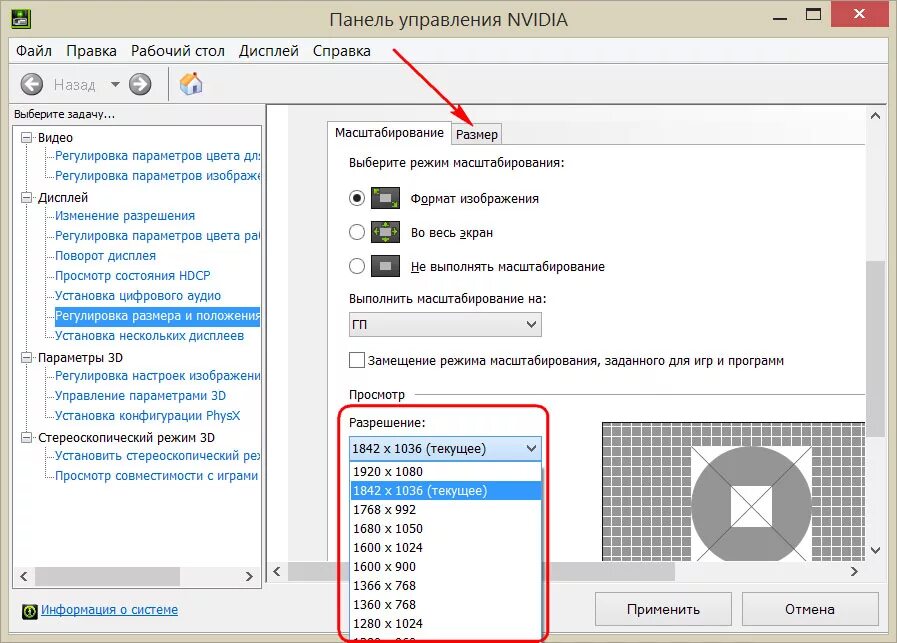
Task: Click the Отмена button
Action: pos(809,609)
